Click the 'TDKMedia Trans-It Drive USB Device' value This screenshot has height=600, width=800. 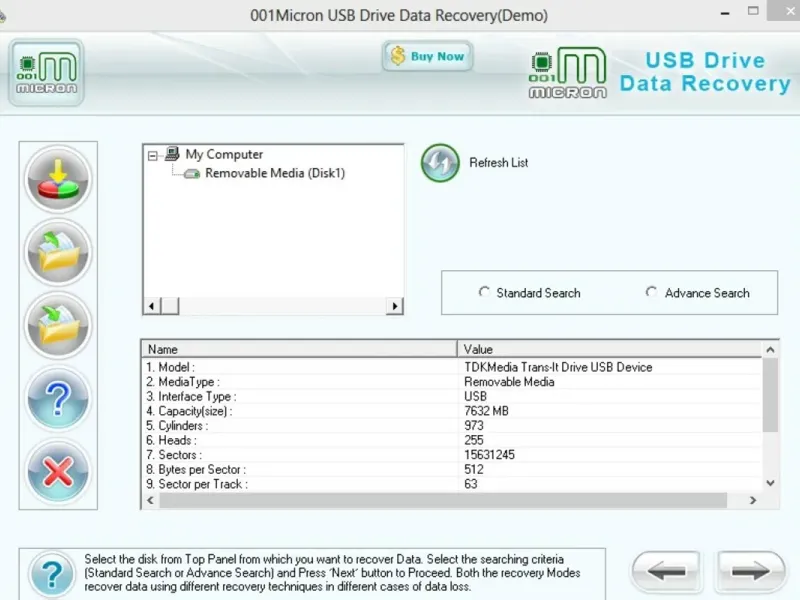[558, 367]
